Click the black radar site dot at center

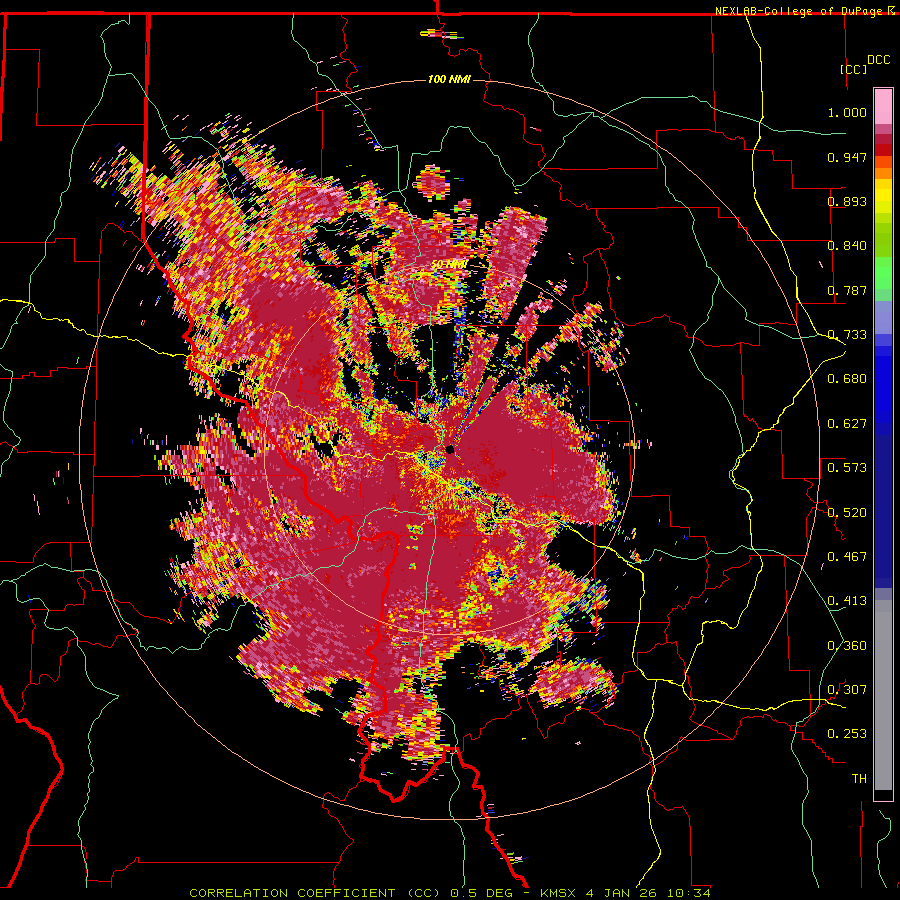(450, 449)
